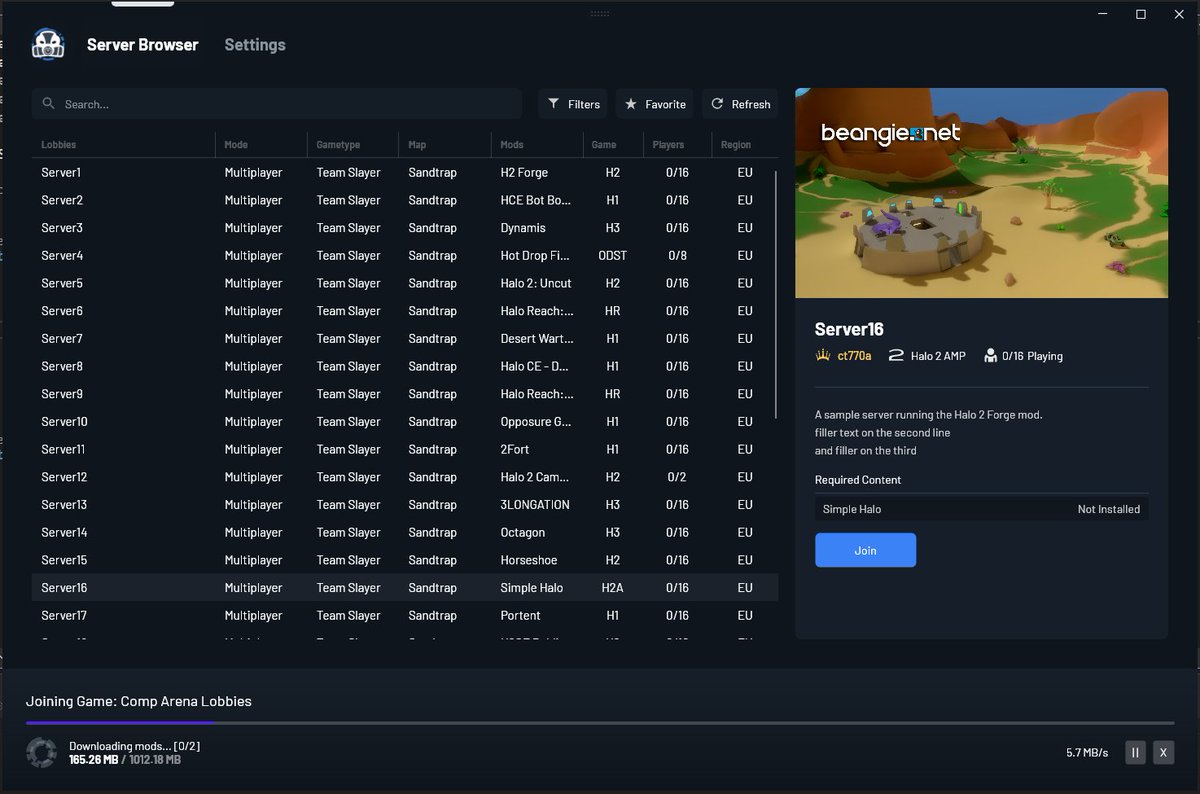Click the crown icon beside ct770a
The width and height of the screenshot is (1200, 794).
(823, 355)
